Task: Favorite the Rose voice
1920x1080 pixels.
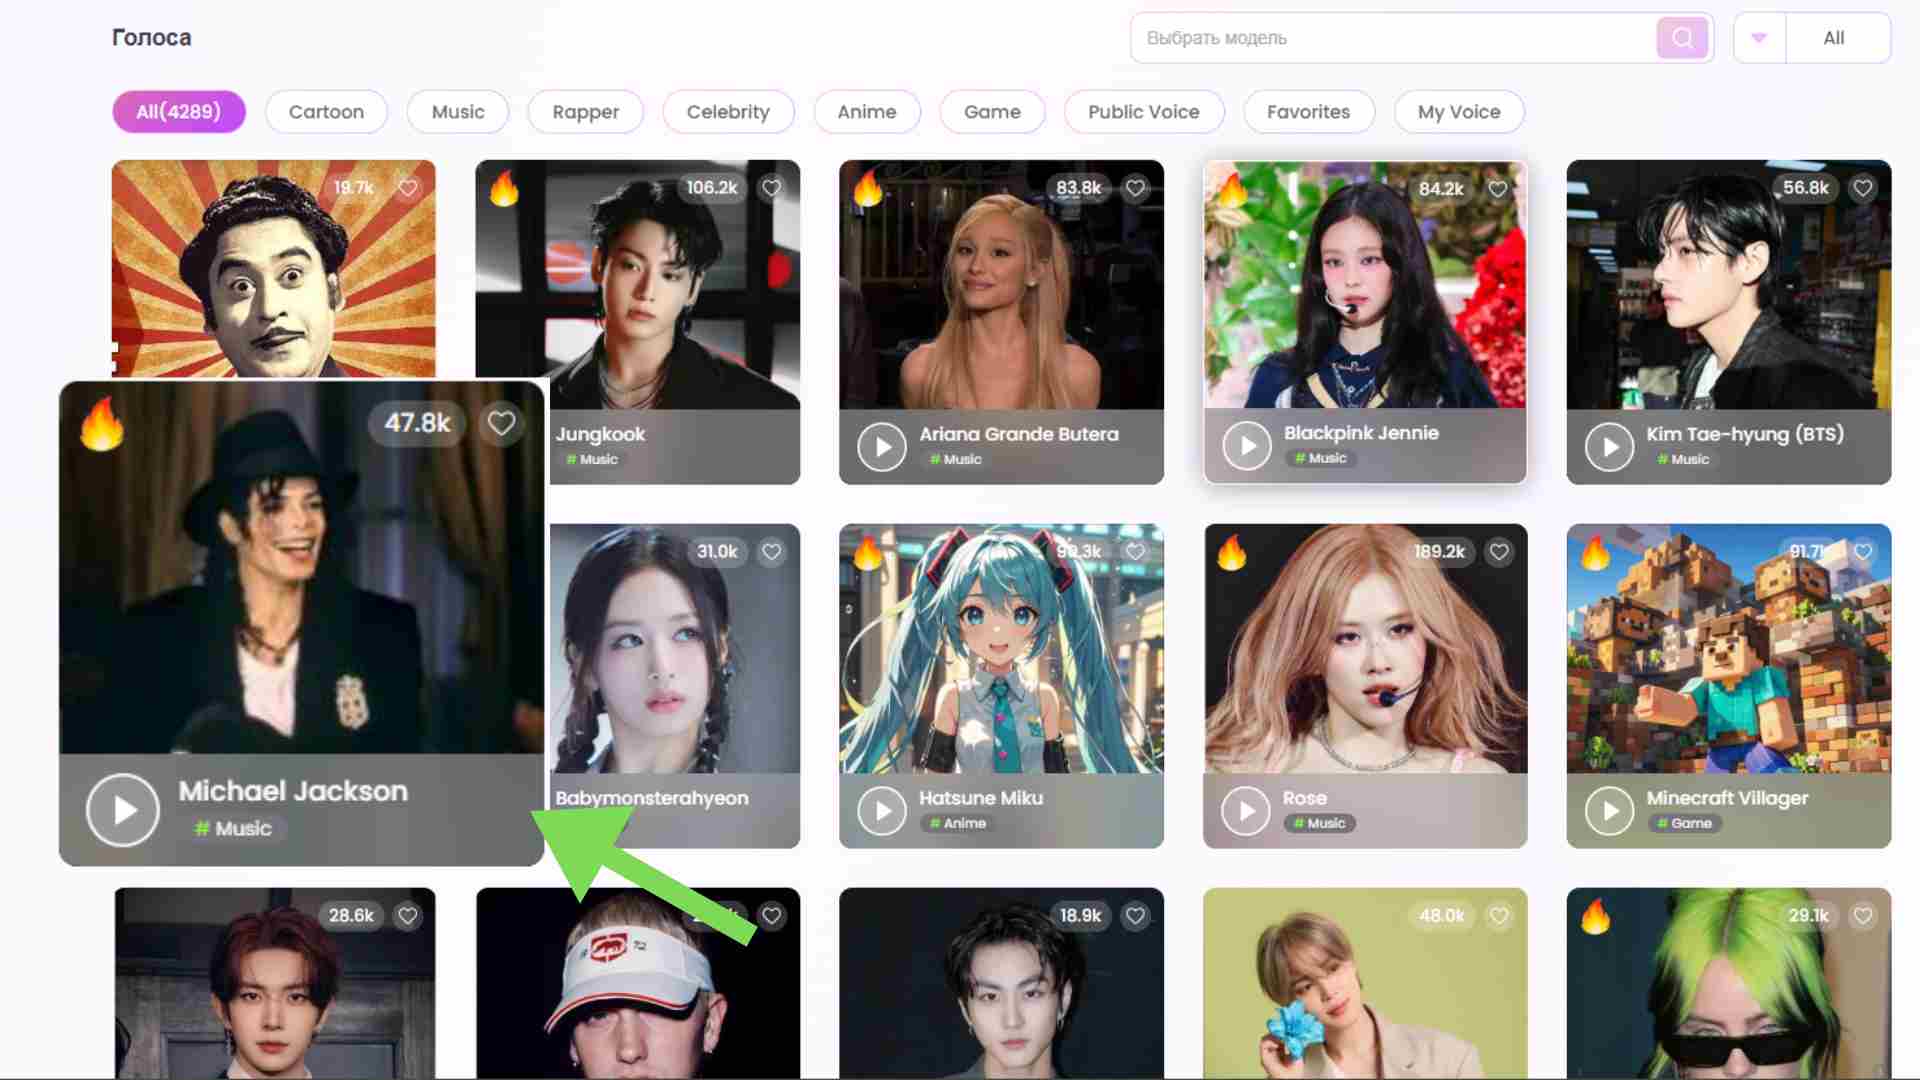Action: click(1499, 552)
